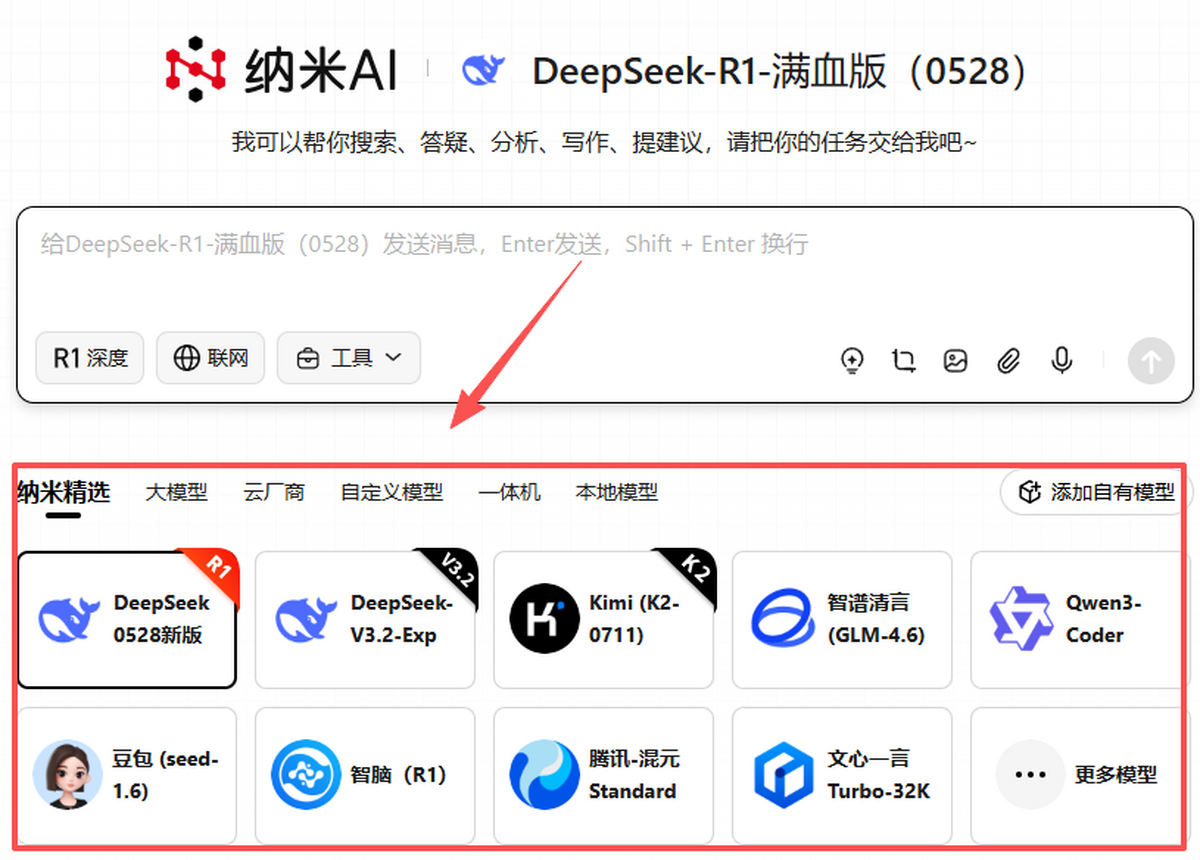1200x860 pixels.
Task: Select the 豆包 (seed-1.6) model card
Action: [x=127, y=776]
